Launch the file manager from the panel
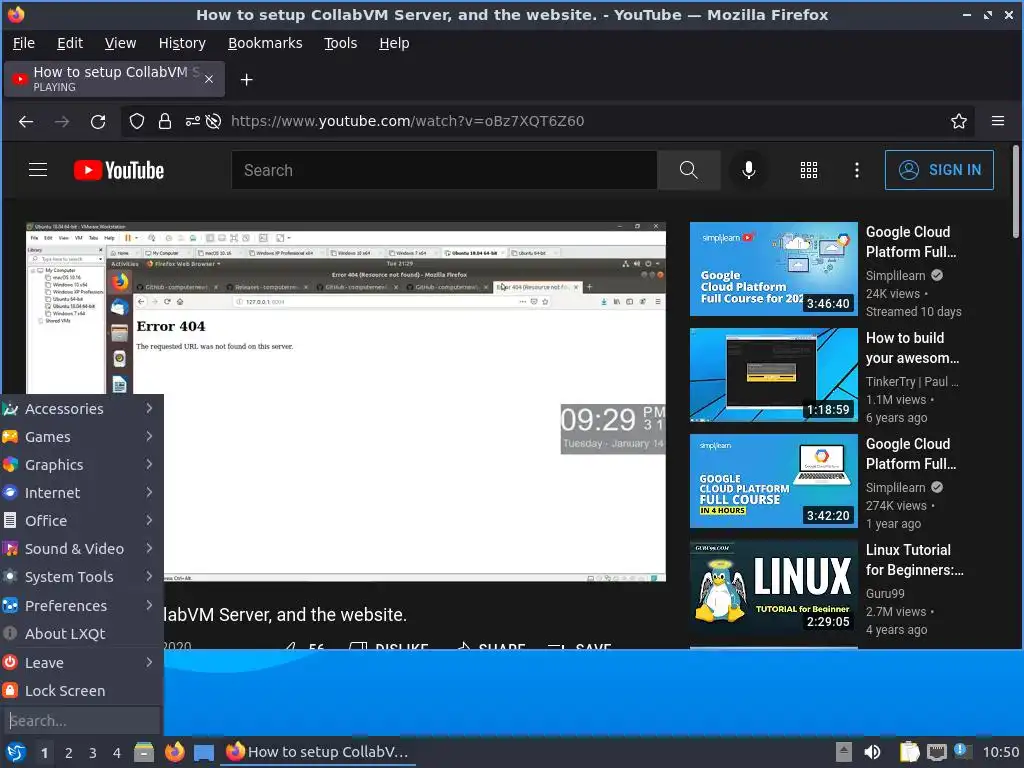The image size is (1024, 768). pos(144,752)
